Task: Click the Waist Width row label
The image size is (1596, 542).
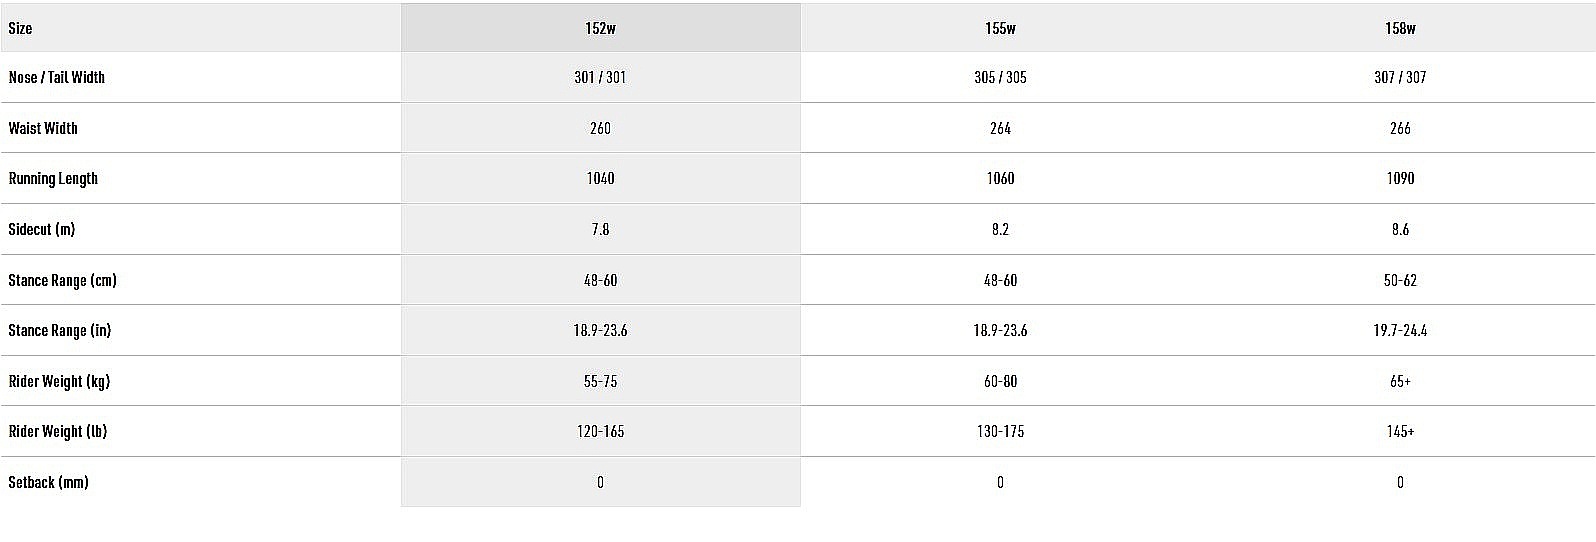Action: (43, 128)
